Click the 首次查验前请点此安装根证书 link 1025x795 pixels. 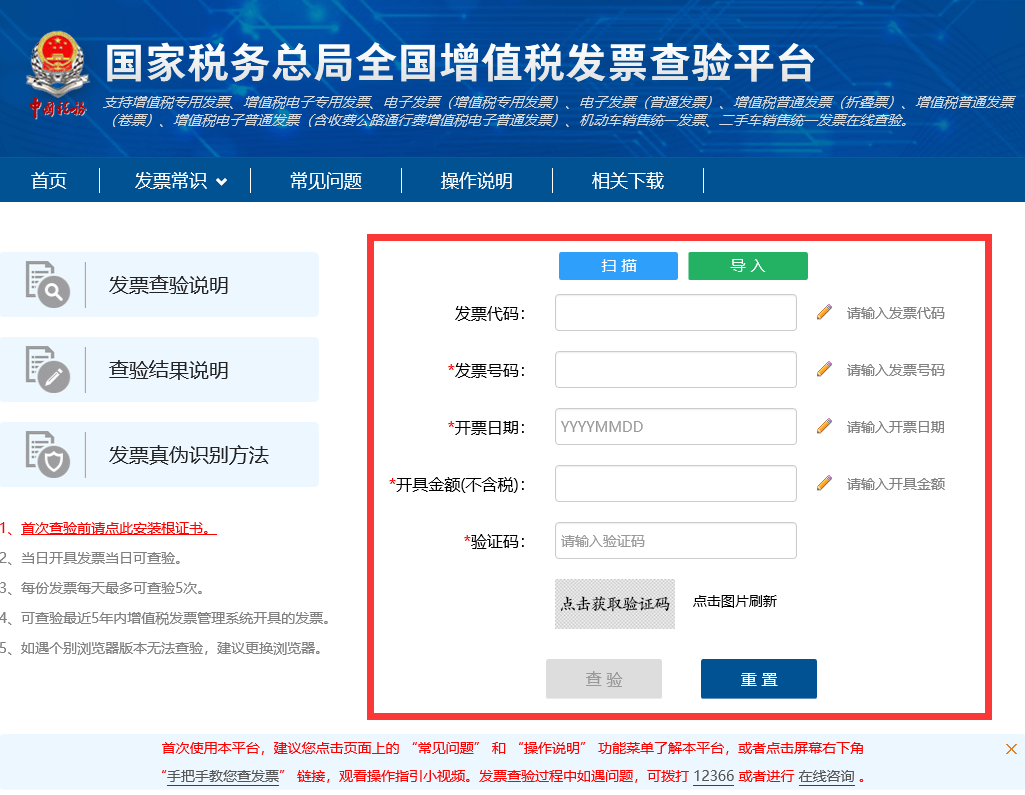[x=118, y=528]
